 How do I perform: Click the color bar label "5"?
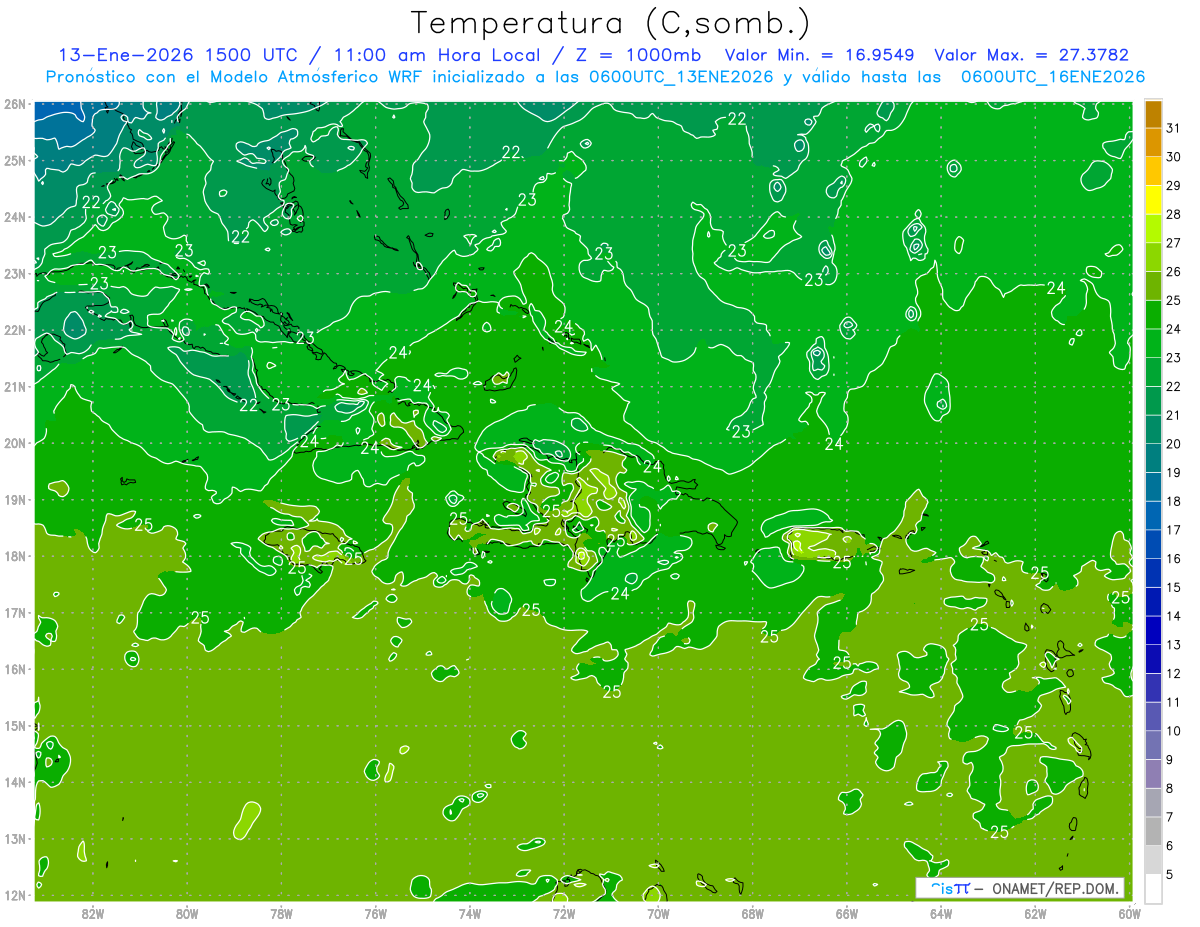pyautogui.click(x=1171, y=874)
